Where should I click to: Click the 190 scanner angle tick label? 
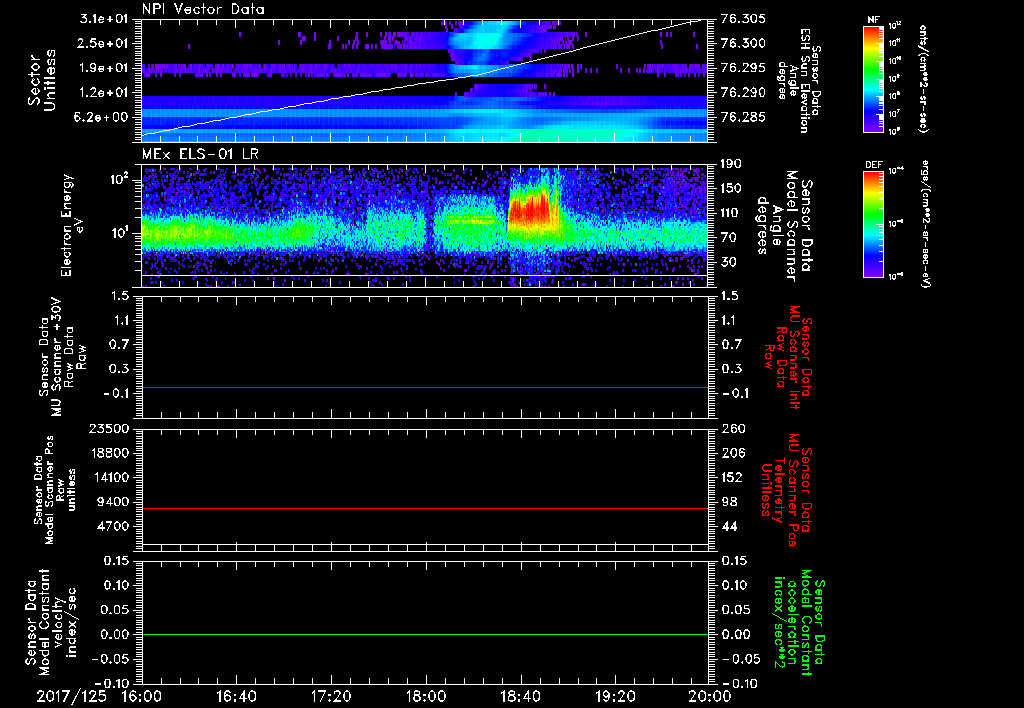732,165
